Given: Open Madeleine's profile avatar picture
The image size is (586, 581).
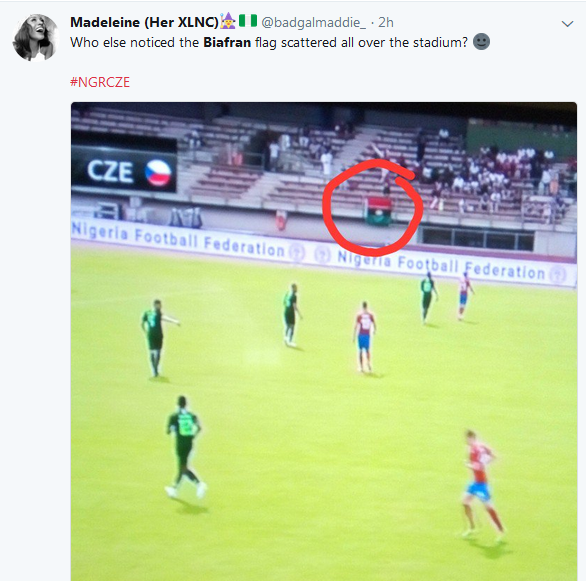Looking at the screenshot, I should point(36,37).
